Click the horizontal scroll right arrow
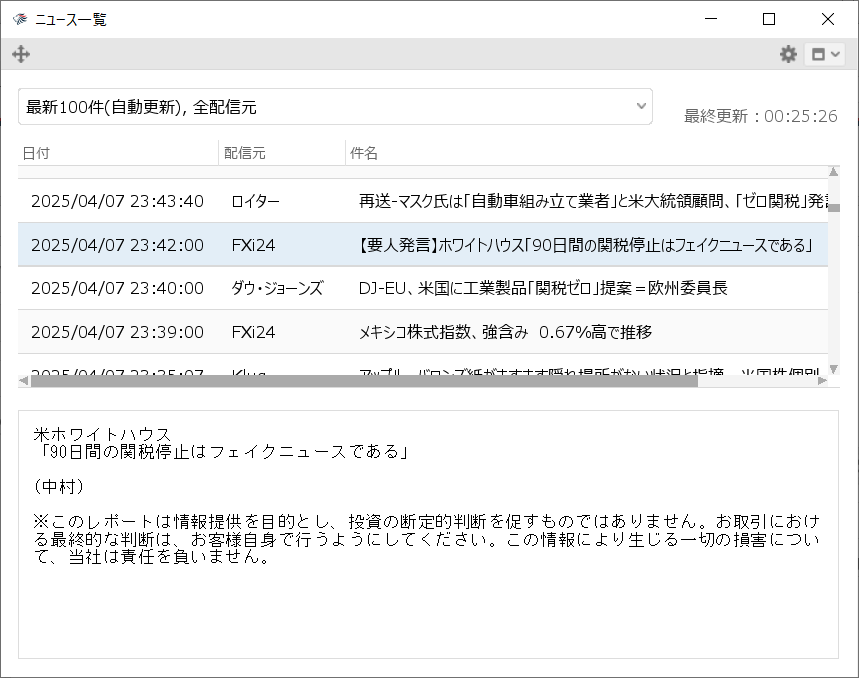 coord(822,381)
